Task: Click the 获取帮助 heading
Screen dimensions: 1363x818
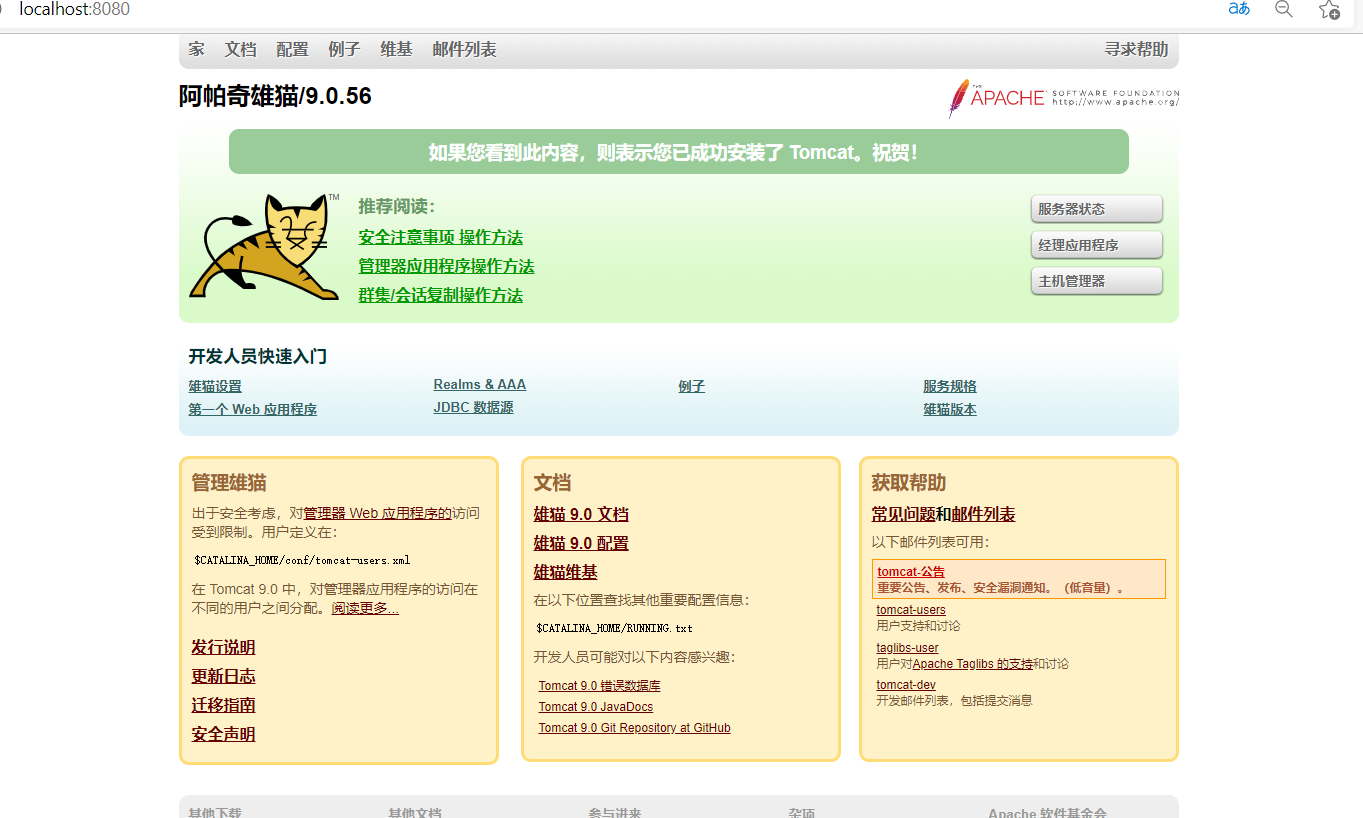Action: pos(908,483)
